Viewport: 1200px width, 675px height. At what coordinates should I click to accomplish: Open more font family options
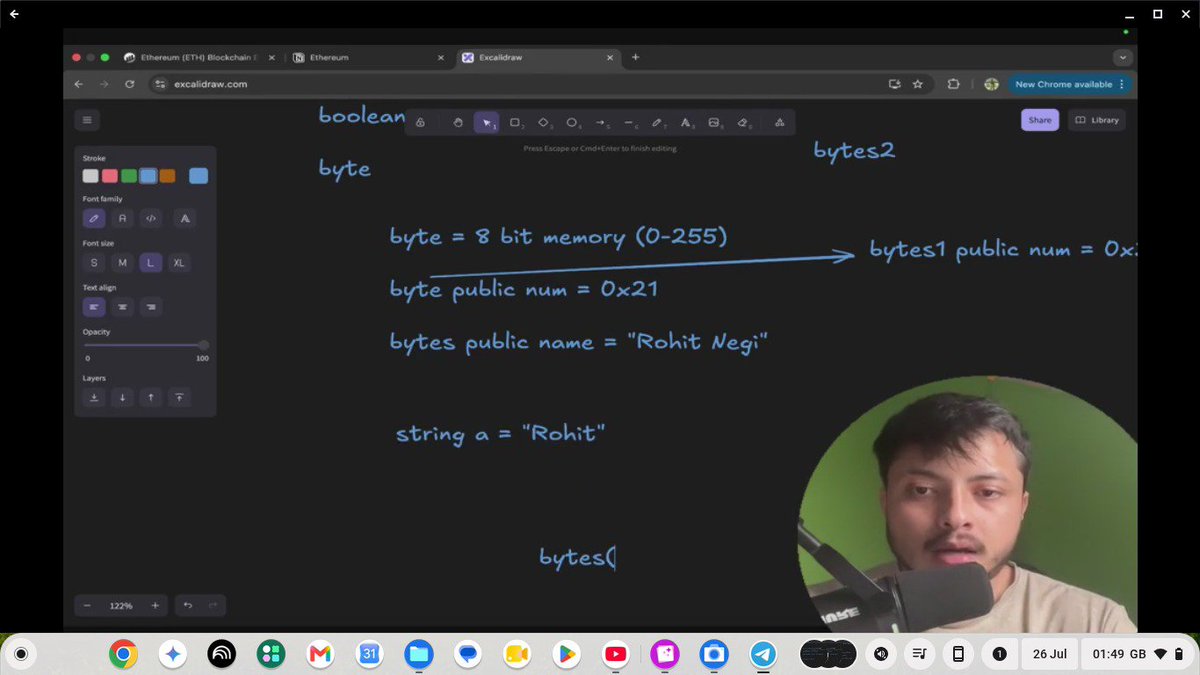(184, 218)
